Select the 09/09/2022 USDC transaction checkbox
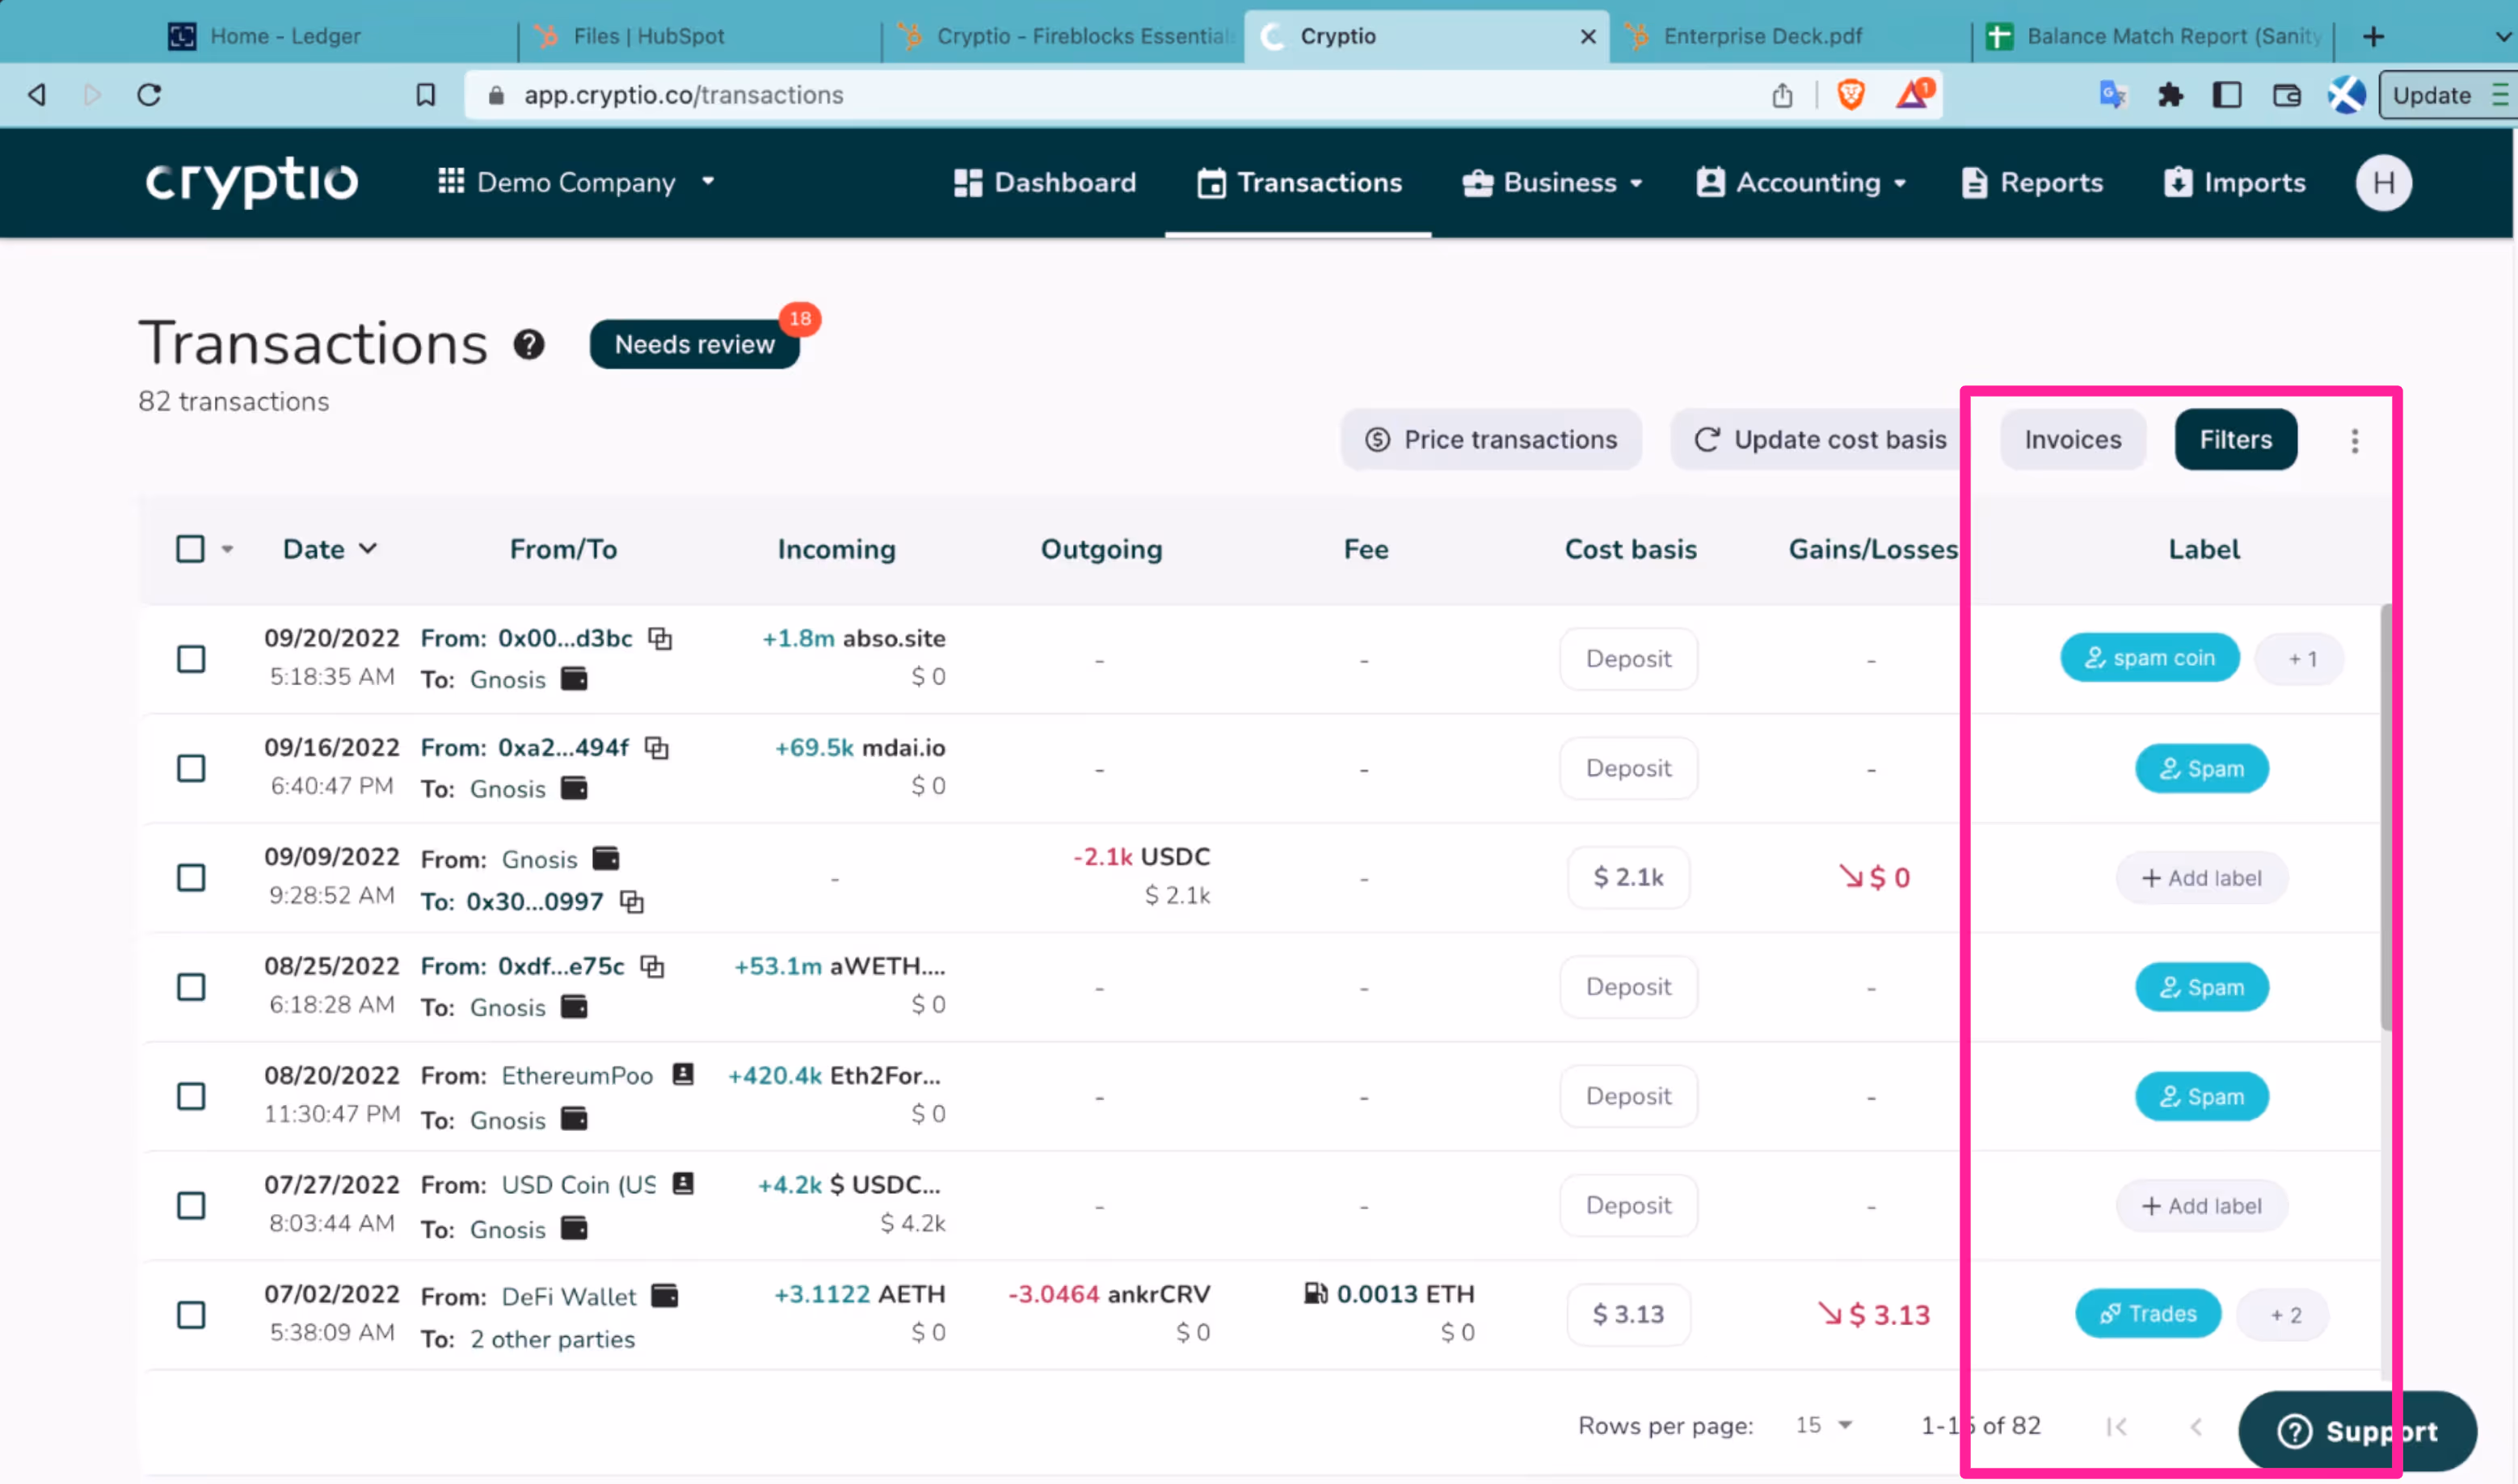 (x=191, y=878)
